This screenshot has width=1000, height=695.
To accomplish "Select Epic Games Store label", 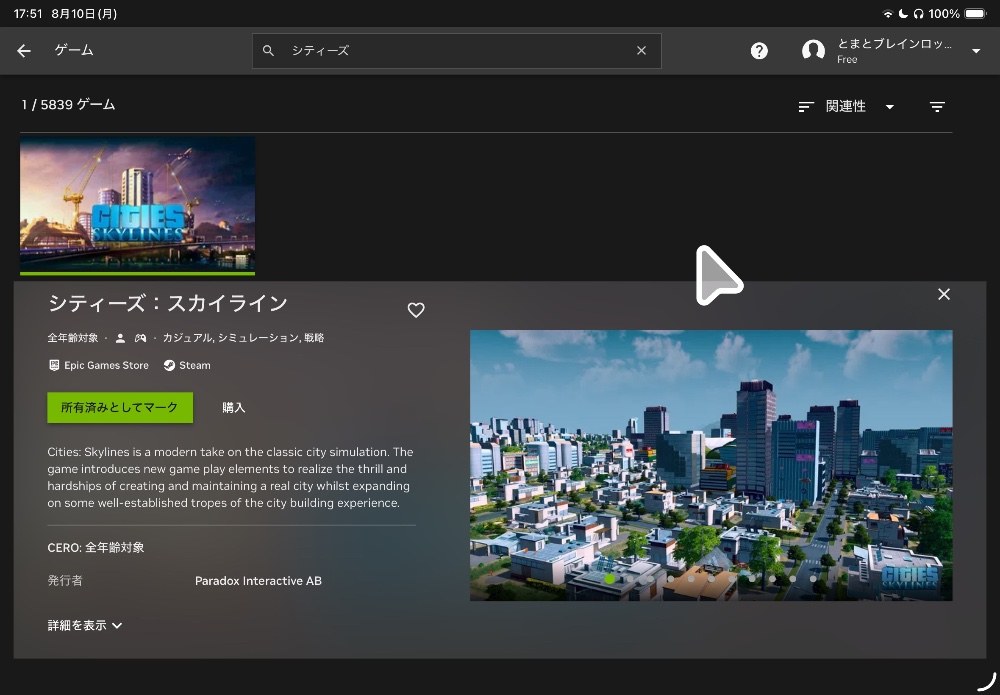I will 107,365.
